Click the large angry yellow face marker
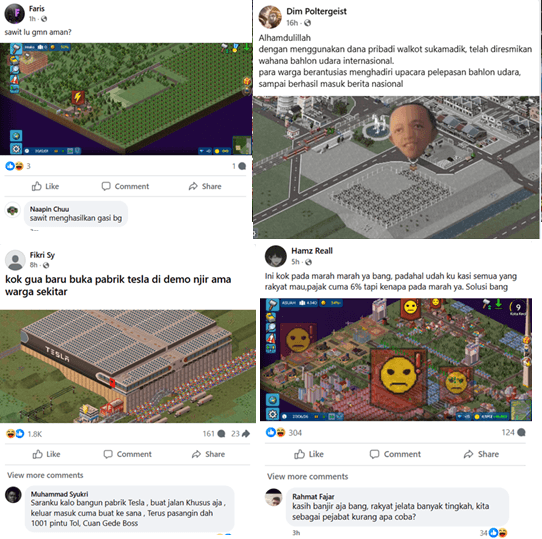Image resolution: width=542 pixels, height=539 pixels. pos(398,375)
